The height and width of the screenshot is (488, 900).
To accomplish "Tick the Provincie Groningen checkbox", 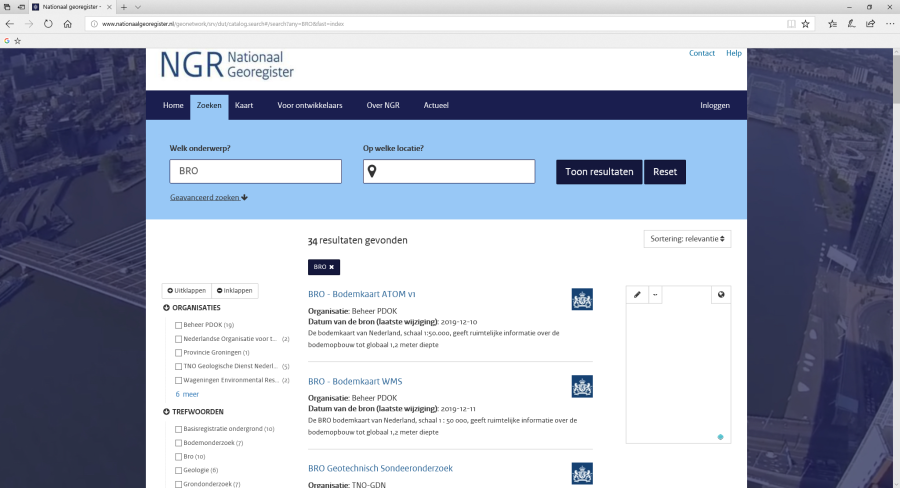I will (178, 353).
